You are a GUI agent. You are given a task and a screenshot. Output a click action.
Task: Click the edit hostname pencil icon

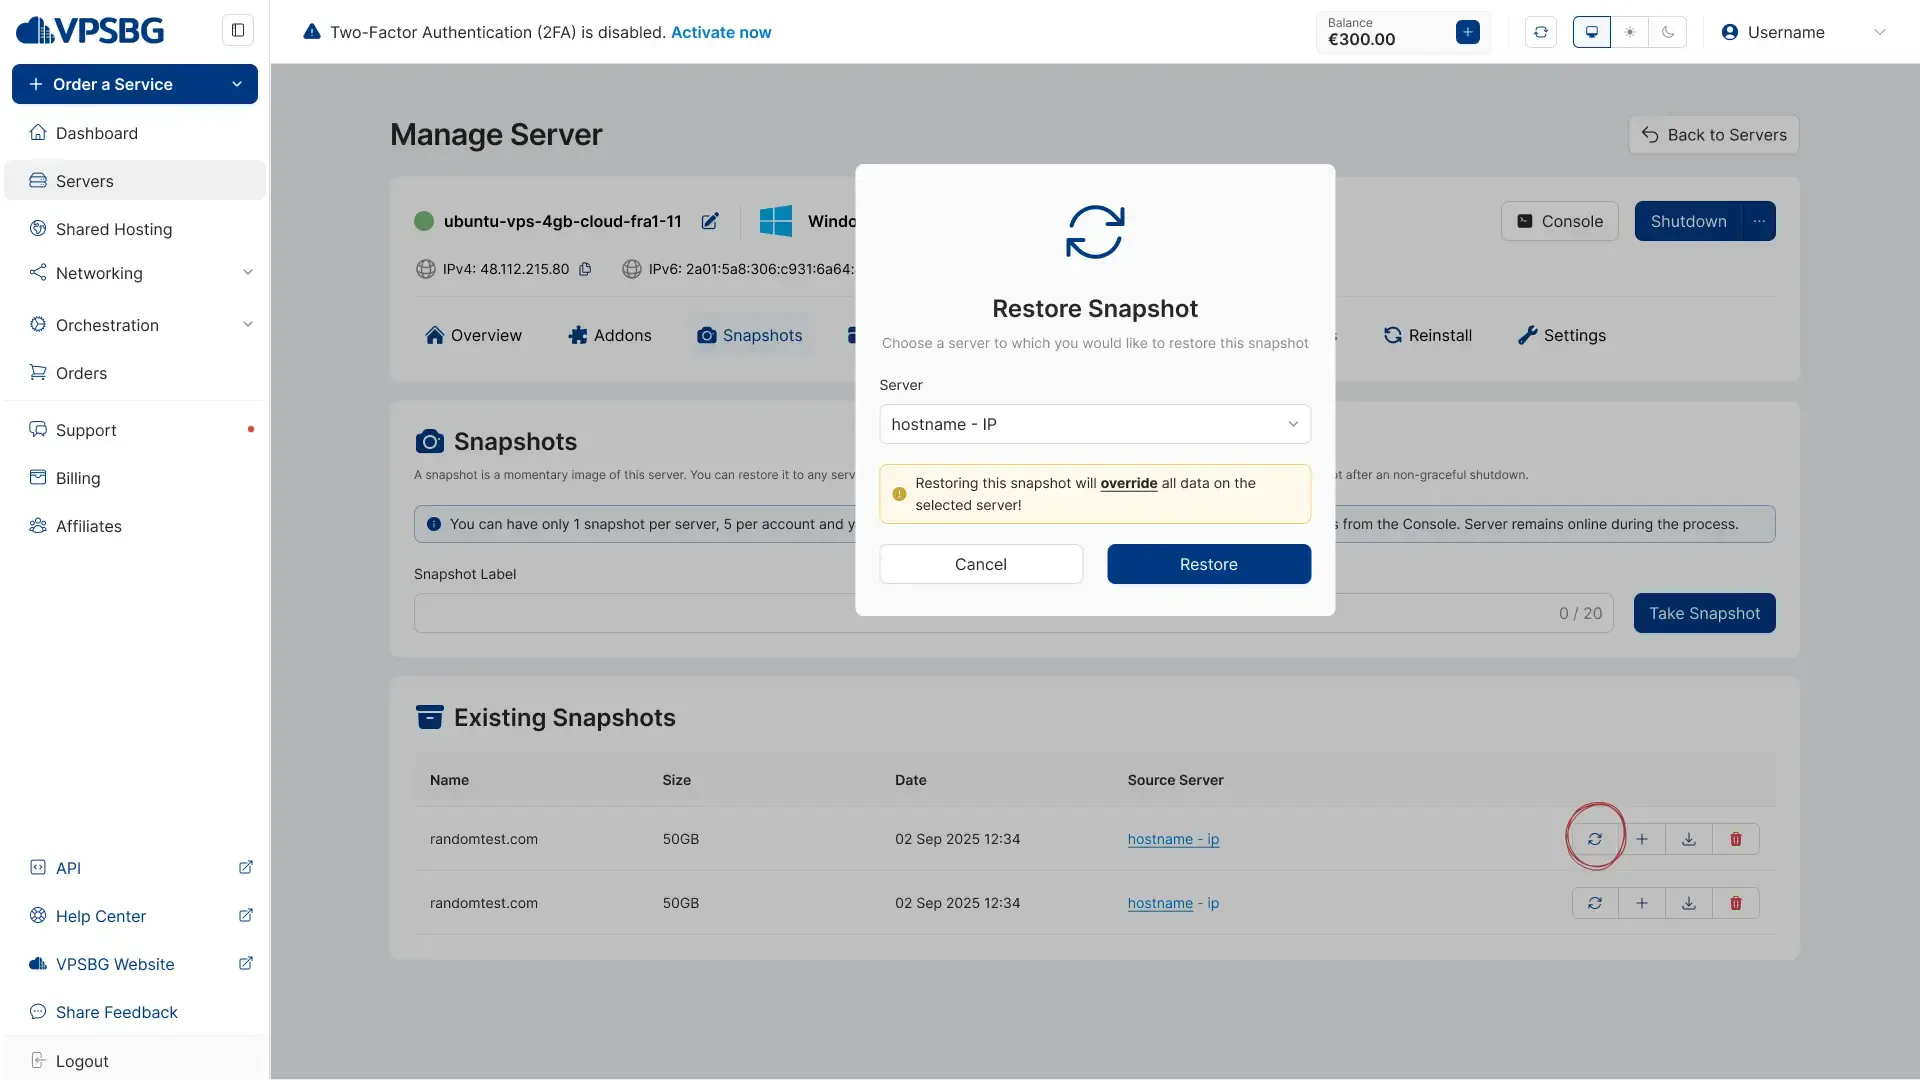[710, 221]
